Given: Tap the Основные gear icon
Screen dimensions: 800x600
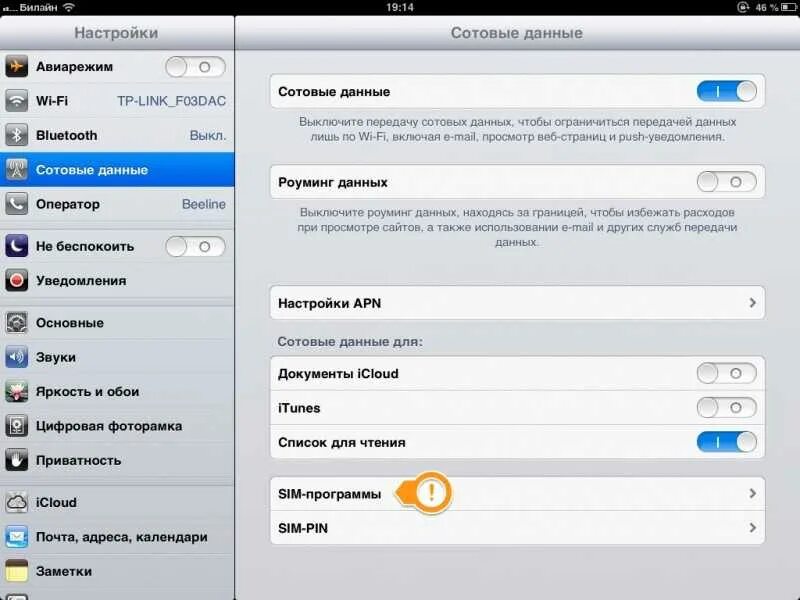Looking at the screenshot, I should tap(16, 323).
